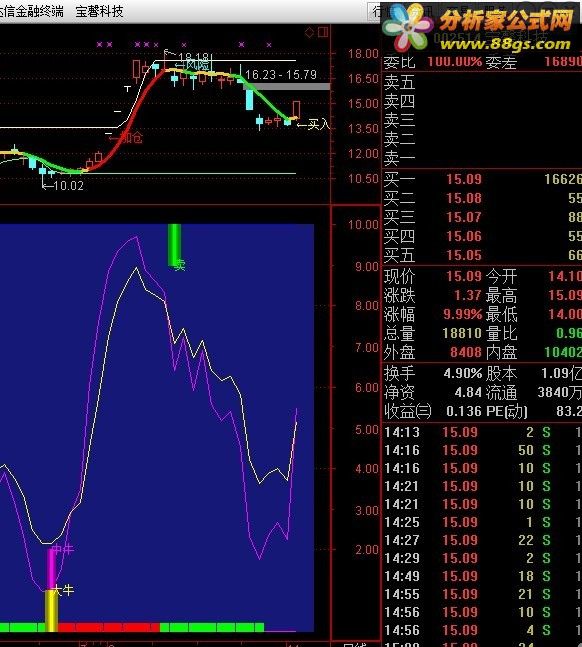Click the split-panel icon beside the diamond
The image size is (582, 647).
point(323,32)
